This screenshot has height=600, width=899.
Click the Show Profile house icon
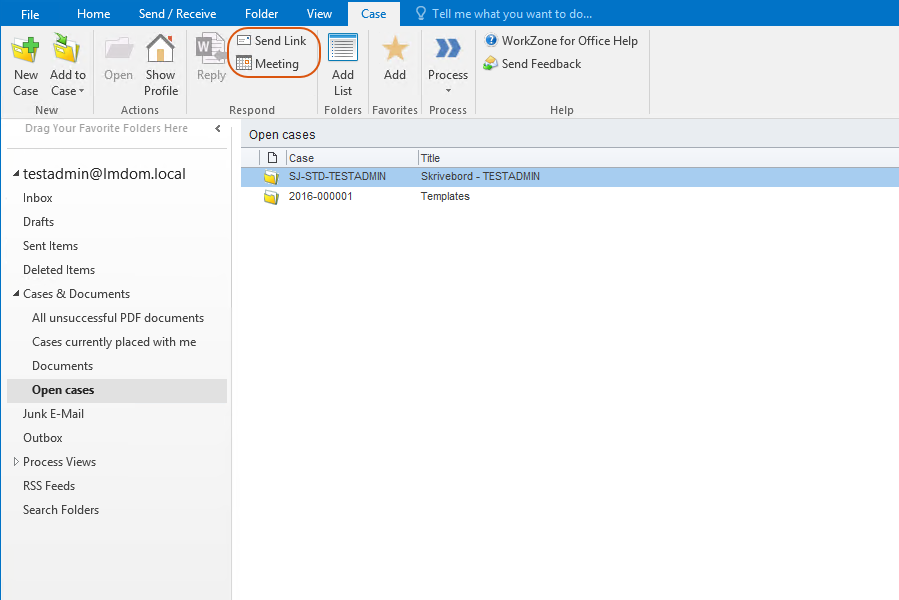tap(161, 50)
